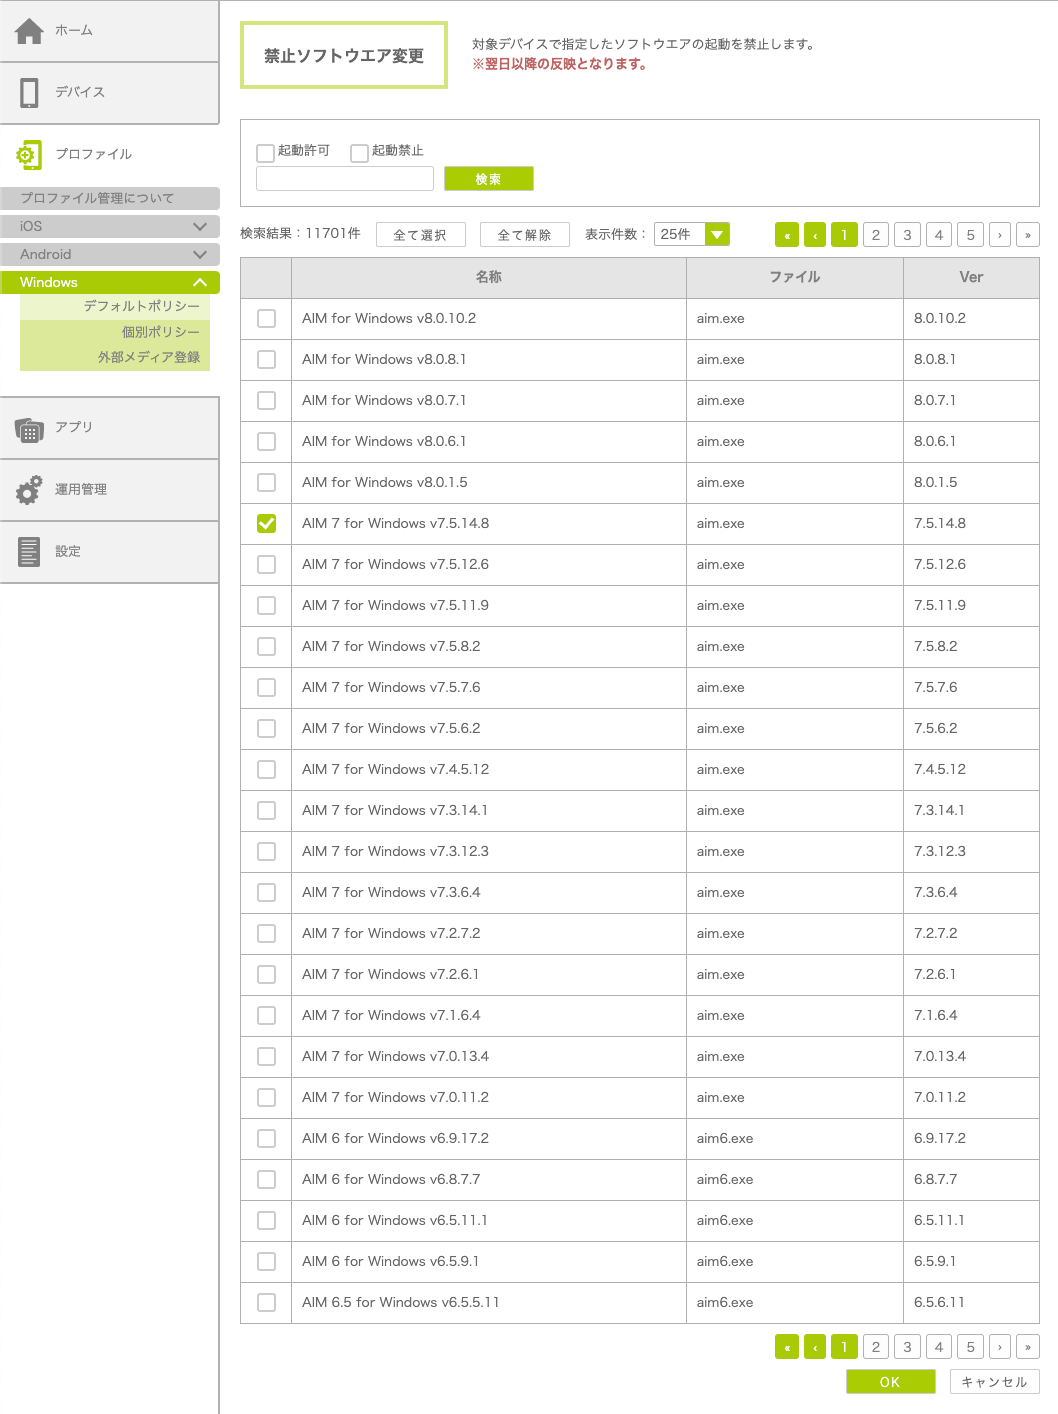1058x1414 pixels.
Task: Click aim6.exe in the v6.5.11.1 row
Action: click(725, 1220)
